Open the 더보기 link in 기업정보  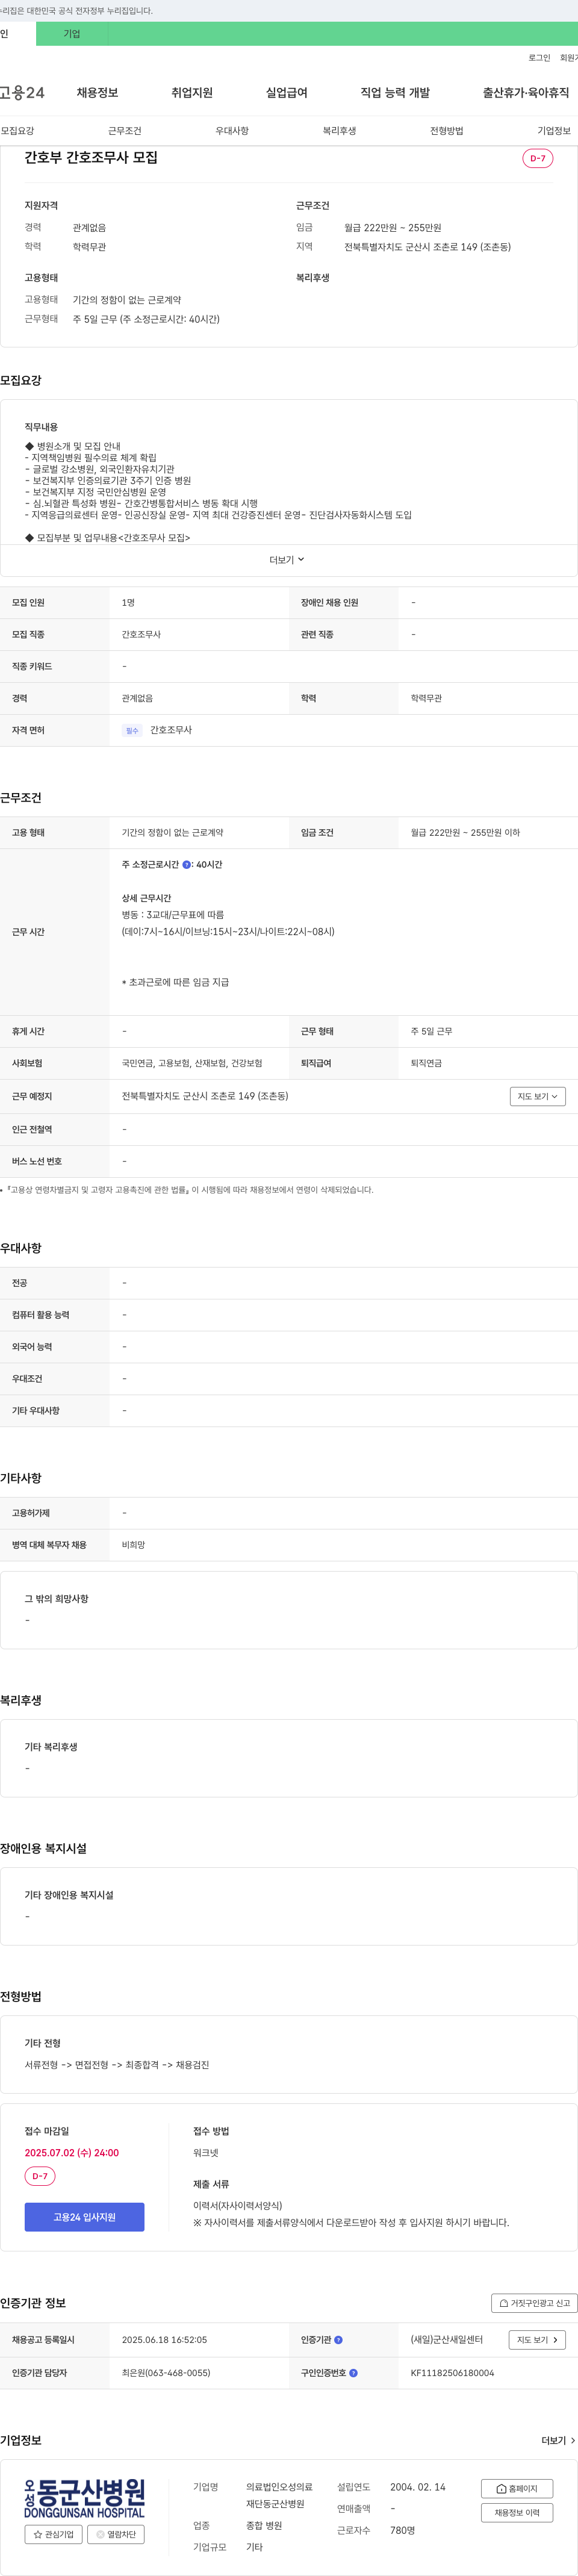click(558, 2441)
